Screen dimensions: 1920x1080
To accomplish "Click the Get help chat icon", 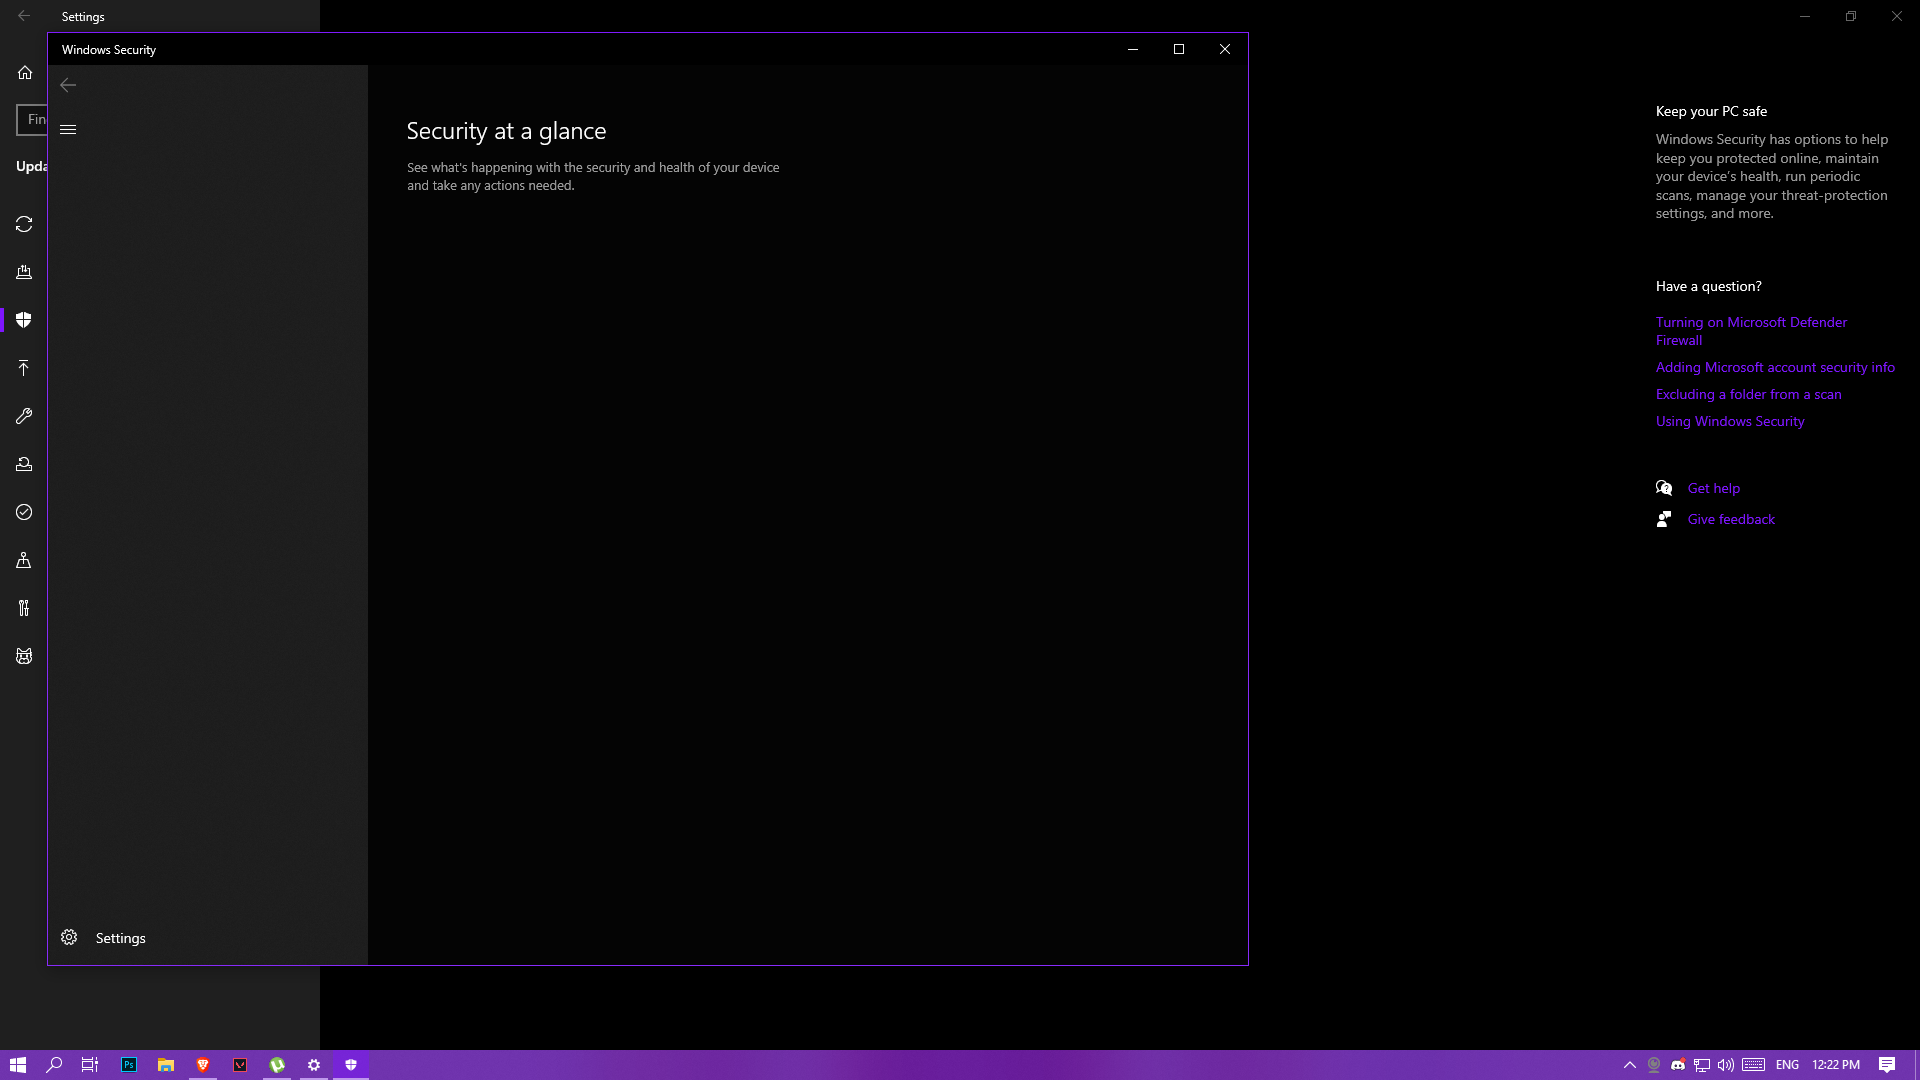I will click(x=1664, y=488).
